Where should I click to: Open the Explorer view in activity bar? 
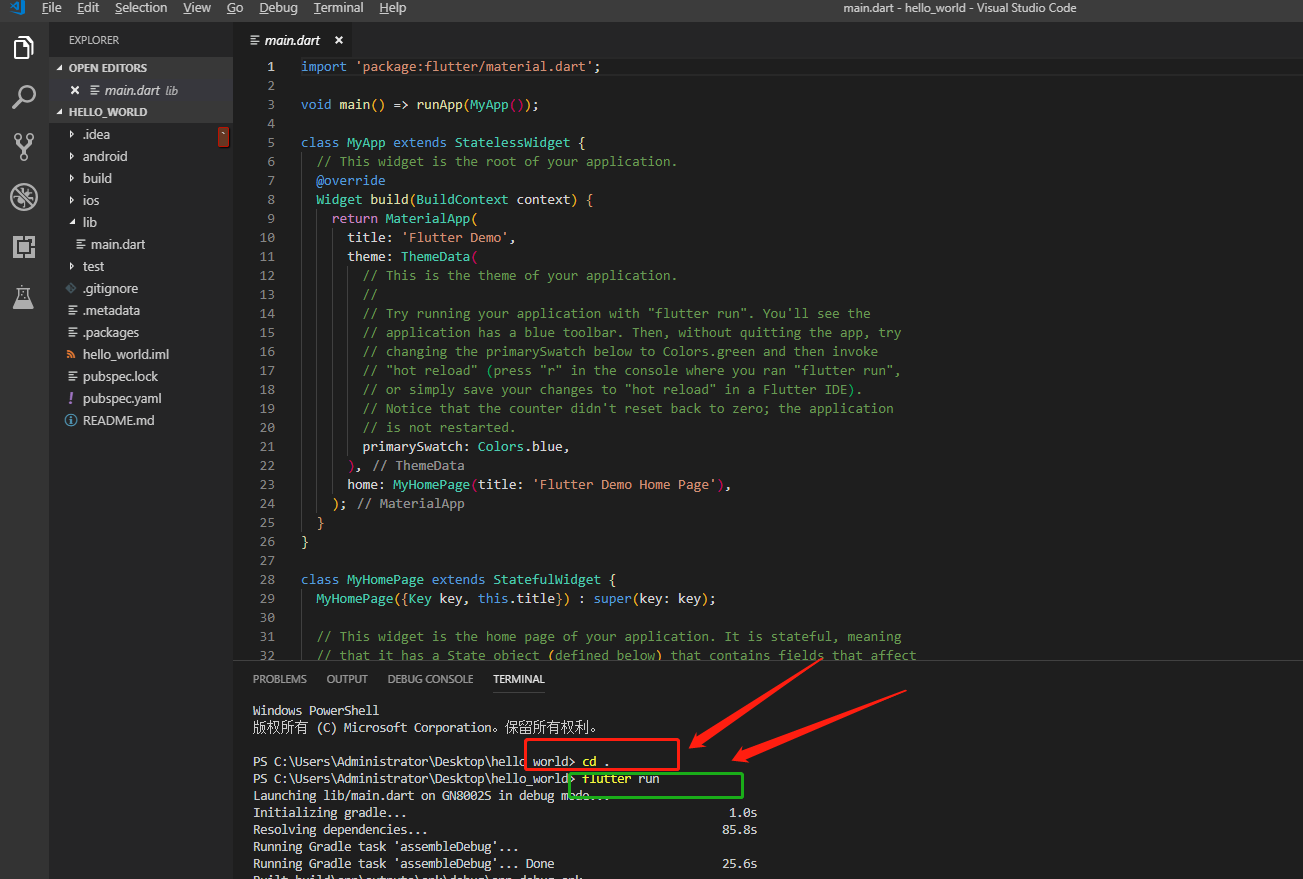point(24,47)
